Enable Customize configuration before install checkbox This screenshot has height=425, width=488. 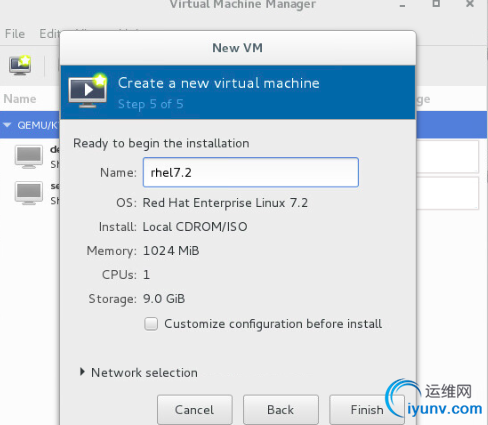151,324
